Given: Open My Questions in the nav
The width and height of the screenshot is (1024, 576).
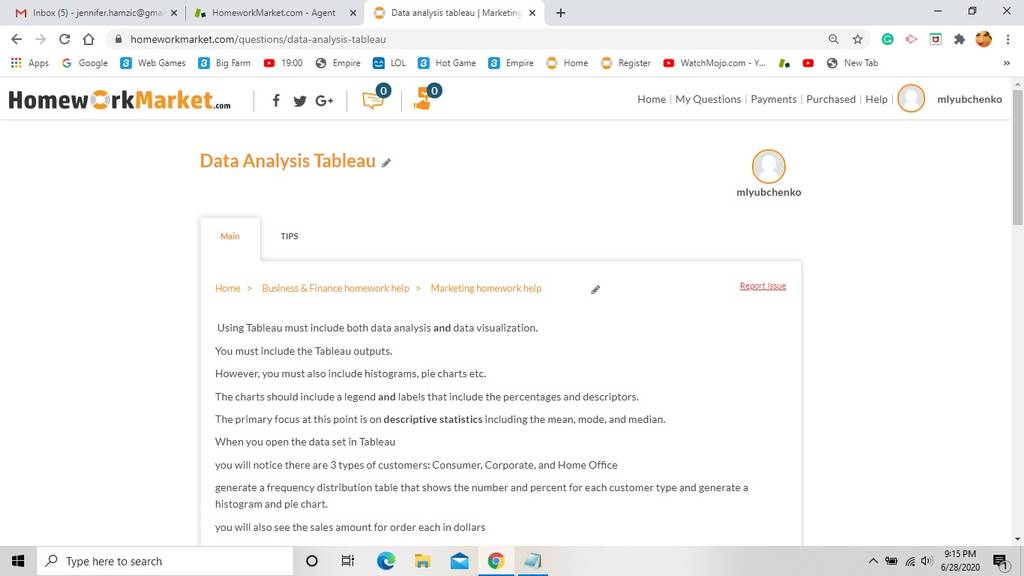Looking at the screenshot, I should point(708,99).
